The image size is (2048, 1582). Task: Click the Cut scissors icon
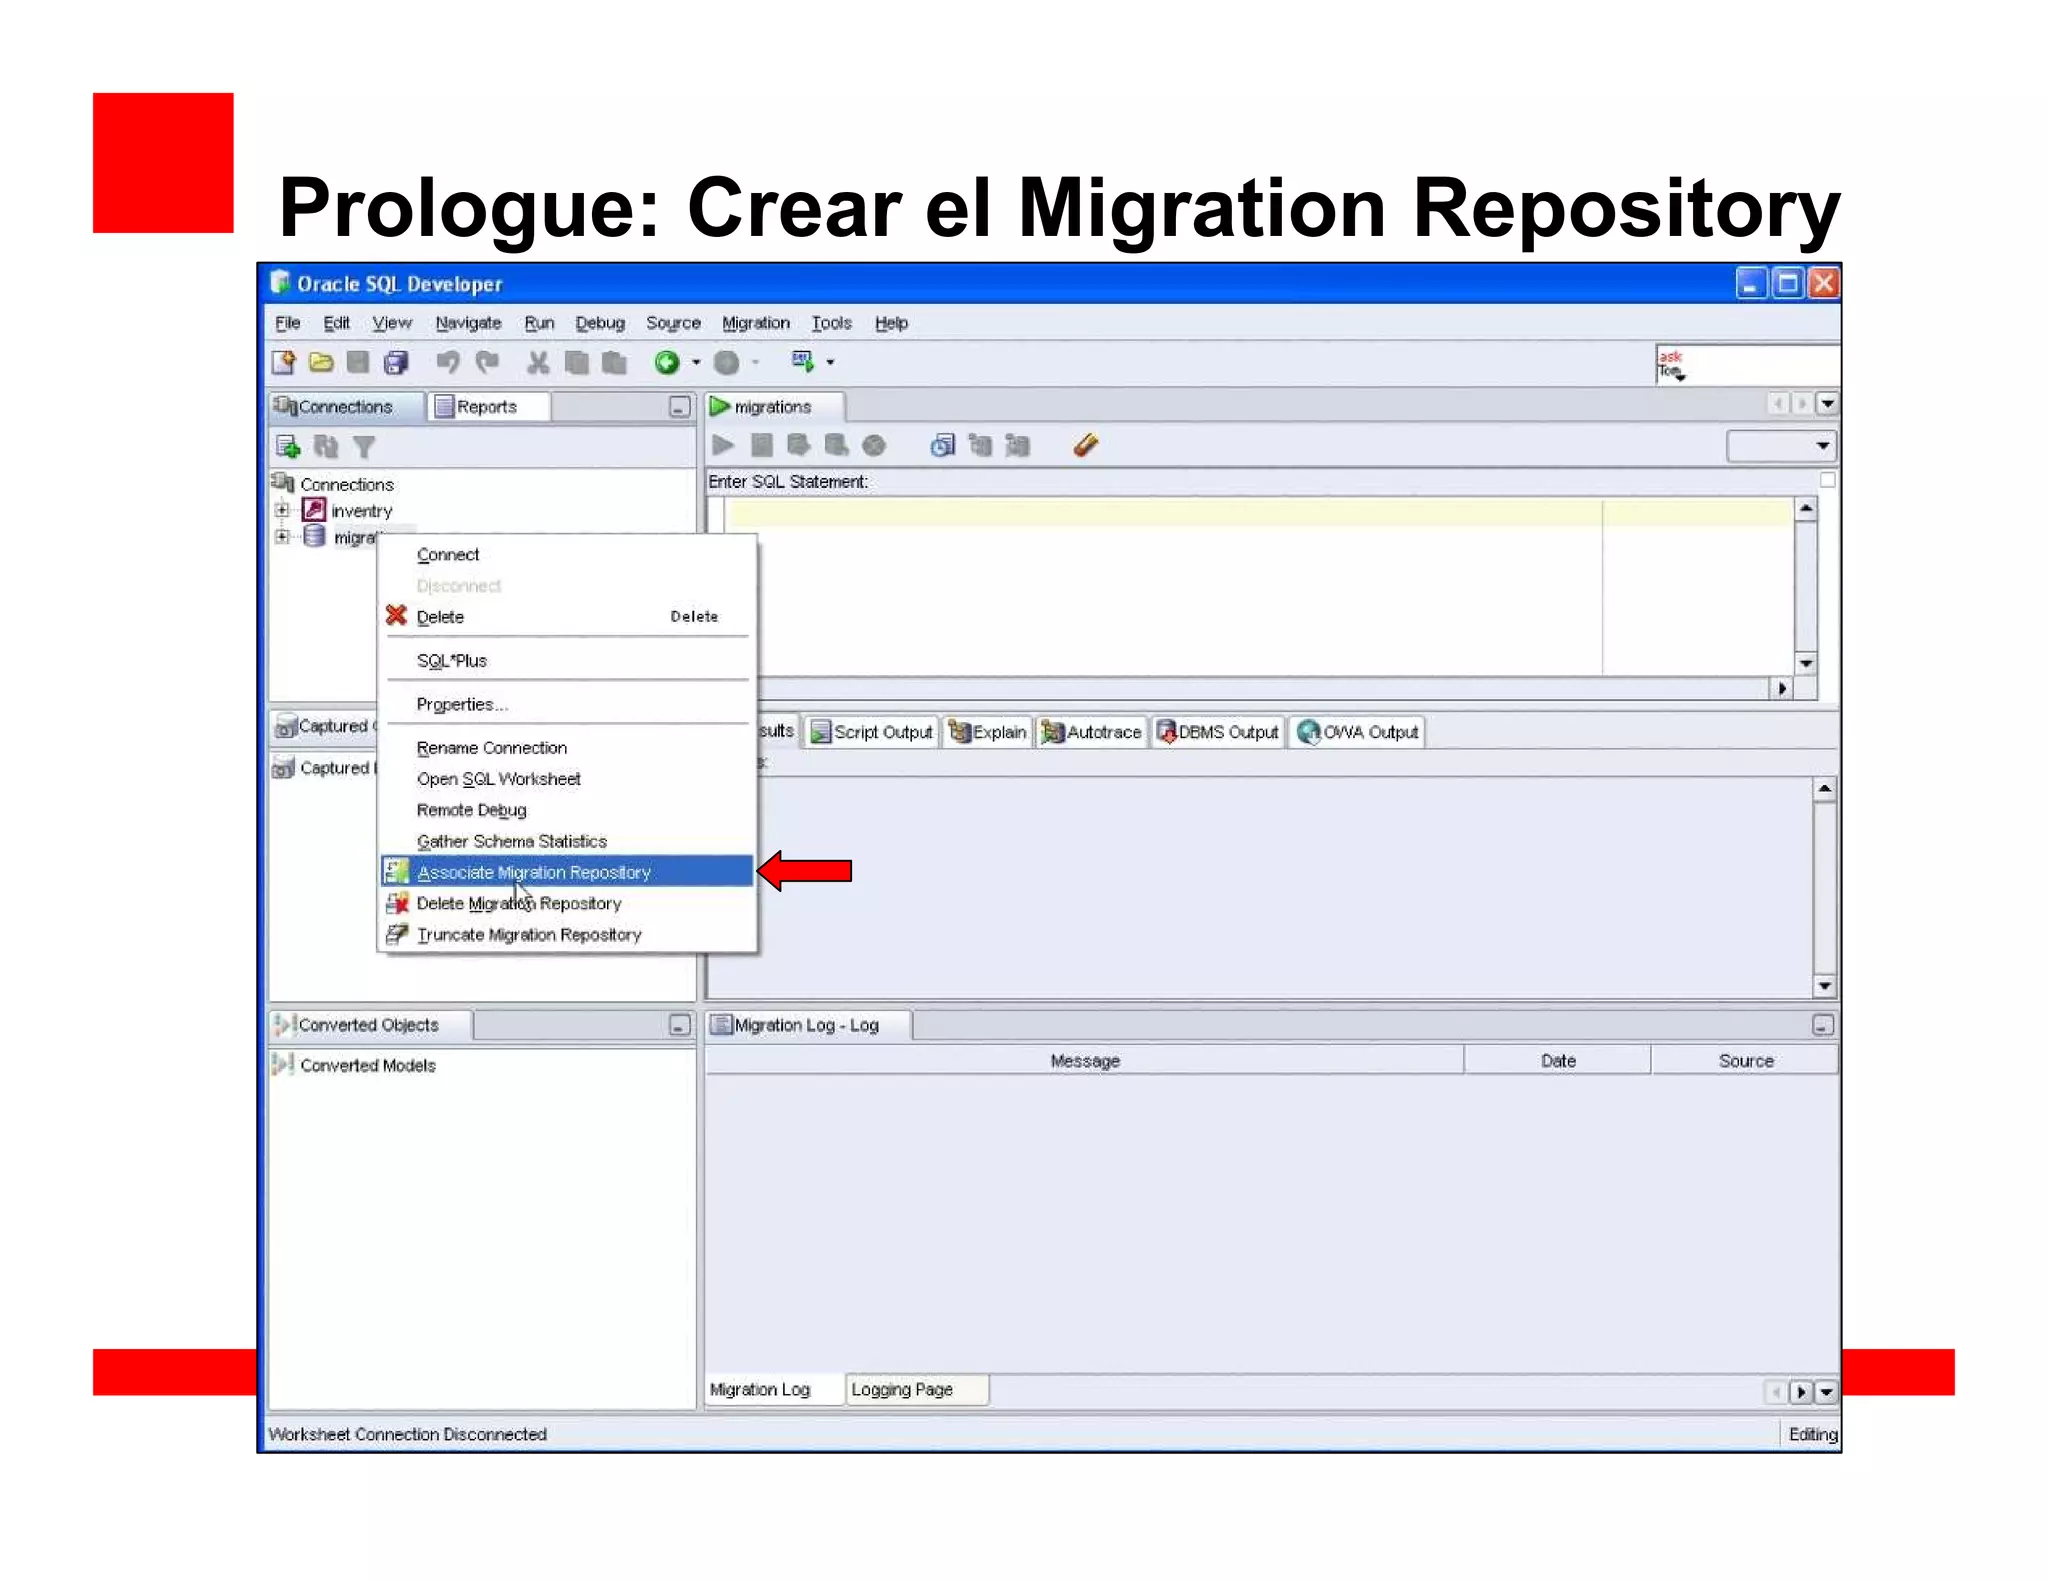538,362
